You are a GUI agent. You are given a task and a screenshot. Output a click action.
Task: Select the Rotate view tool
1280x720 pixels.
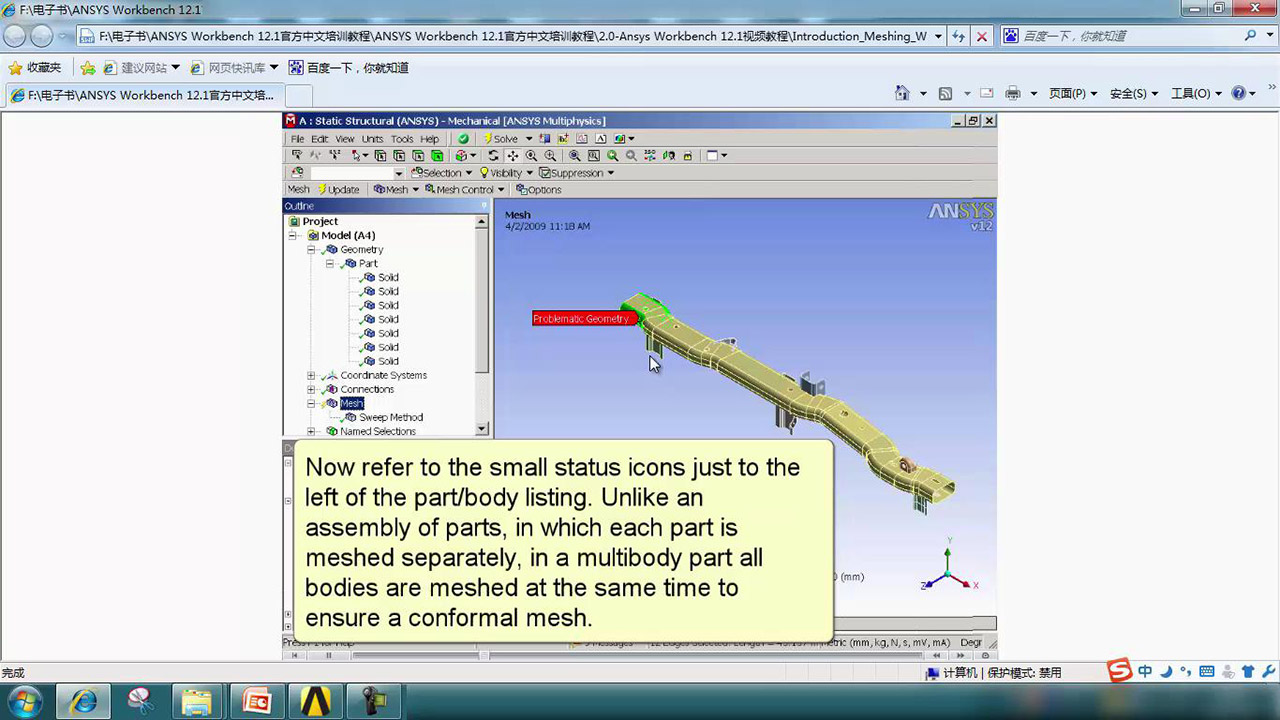[493, 156]
